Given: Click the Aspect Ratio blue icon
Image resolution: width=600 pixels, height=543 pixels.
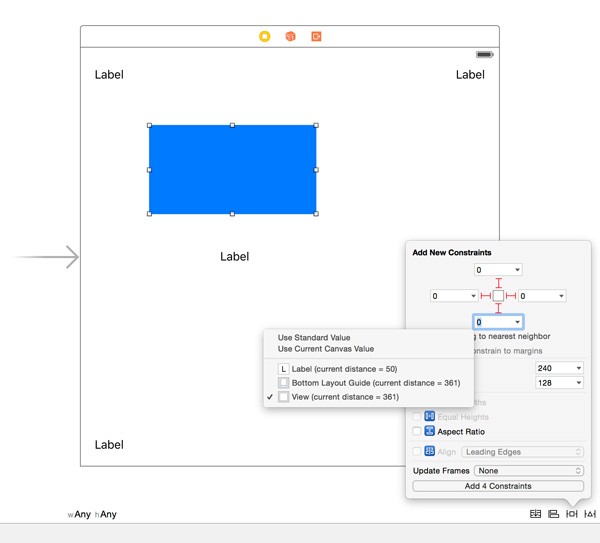Looking at the screenshot, I should 429,431.
